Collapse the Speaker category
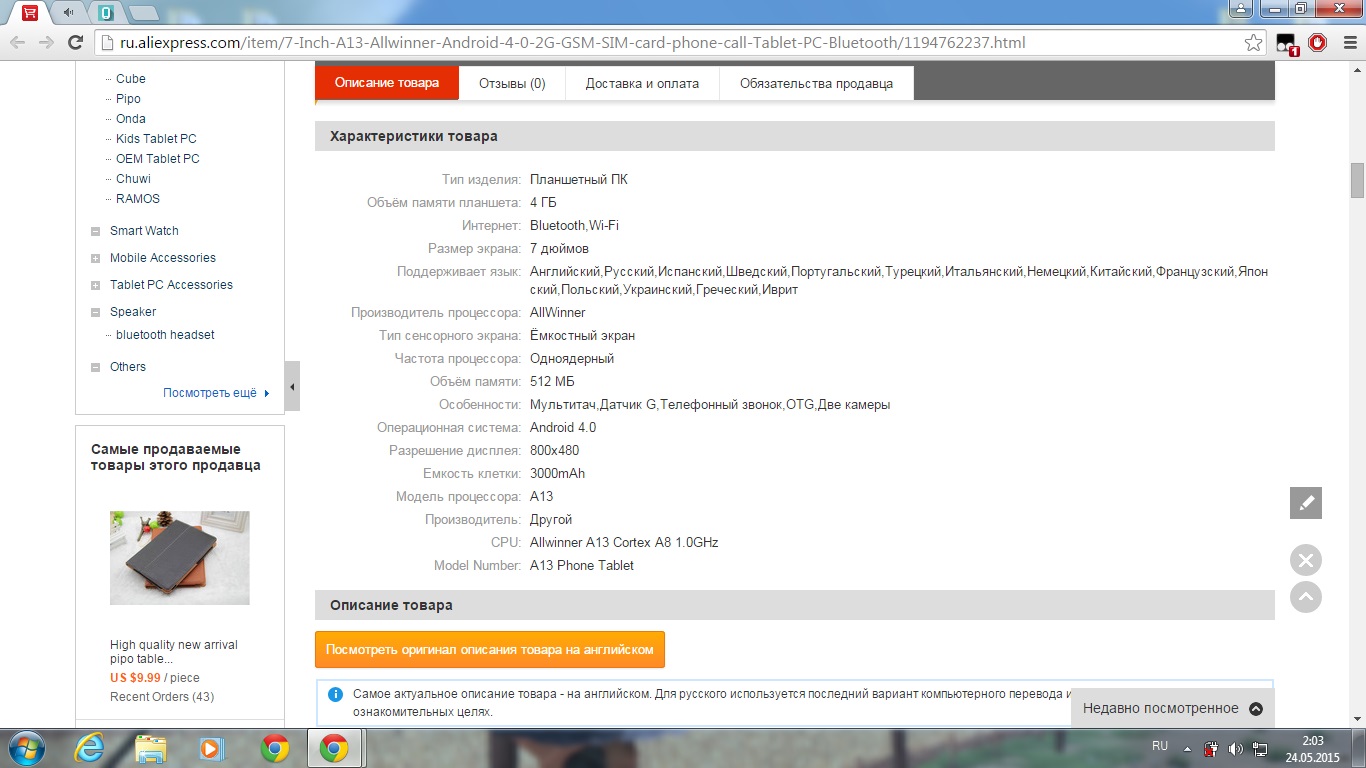 click(x=96, y=312)
